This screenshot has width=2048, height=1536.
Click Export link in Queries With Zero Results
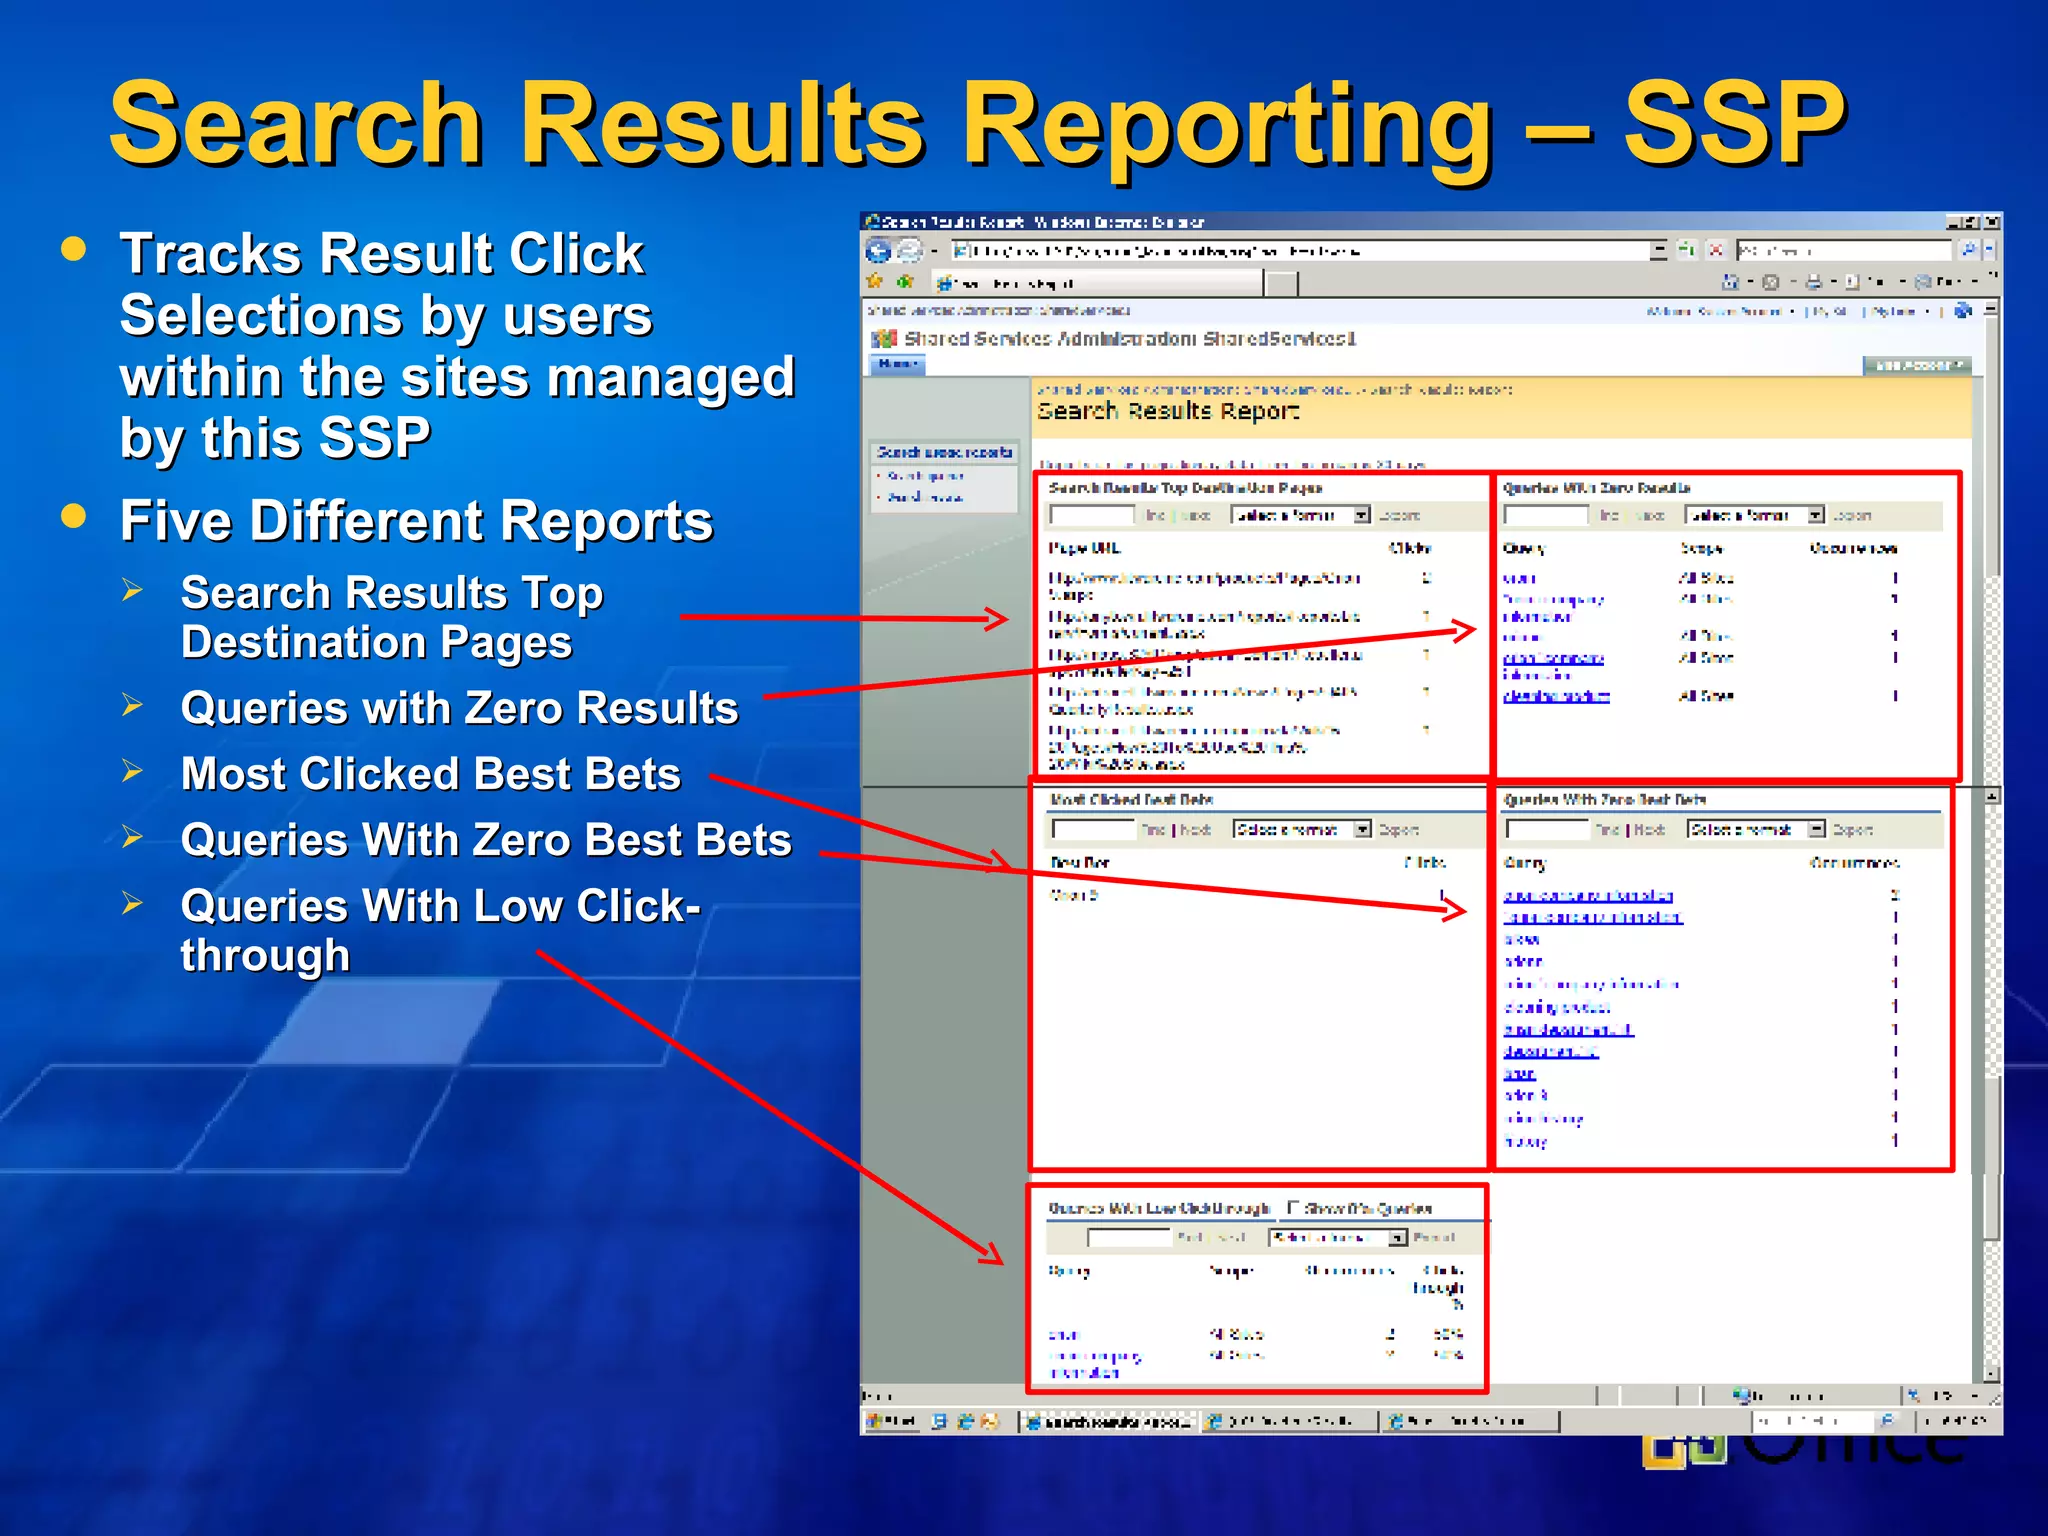pyautogui.click(x=1852, y=516)
